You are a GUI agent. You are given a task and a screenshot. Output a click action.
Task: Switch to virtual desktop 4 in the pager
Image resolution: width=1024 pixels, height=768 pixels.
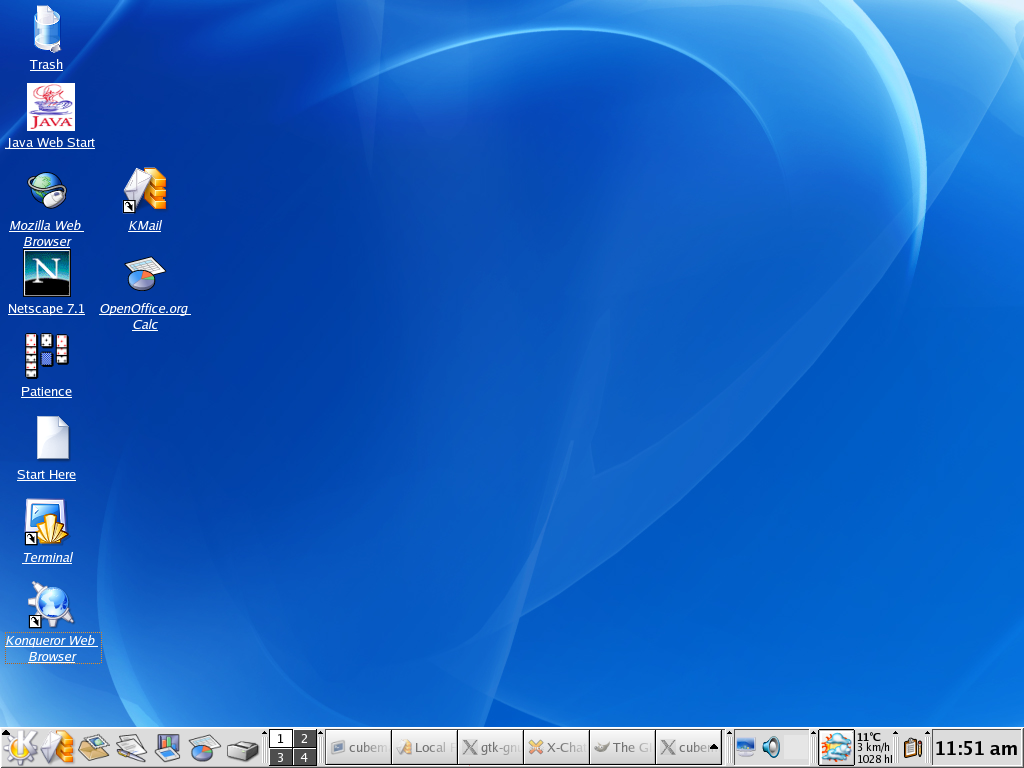(304, 757)
